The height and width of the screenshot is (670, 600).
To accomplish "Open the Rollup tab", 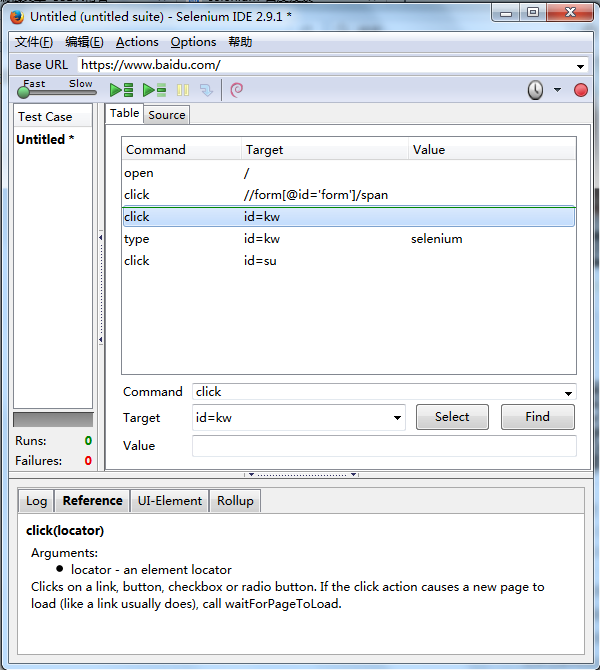I will (235, 501).
